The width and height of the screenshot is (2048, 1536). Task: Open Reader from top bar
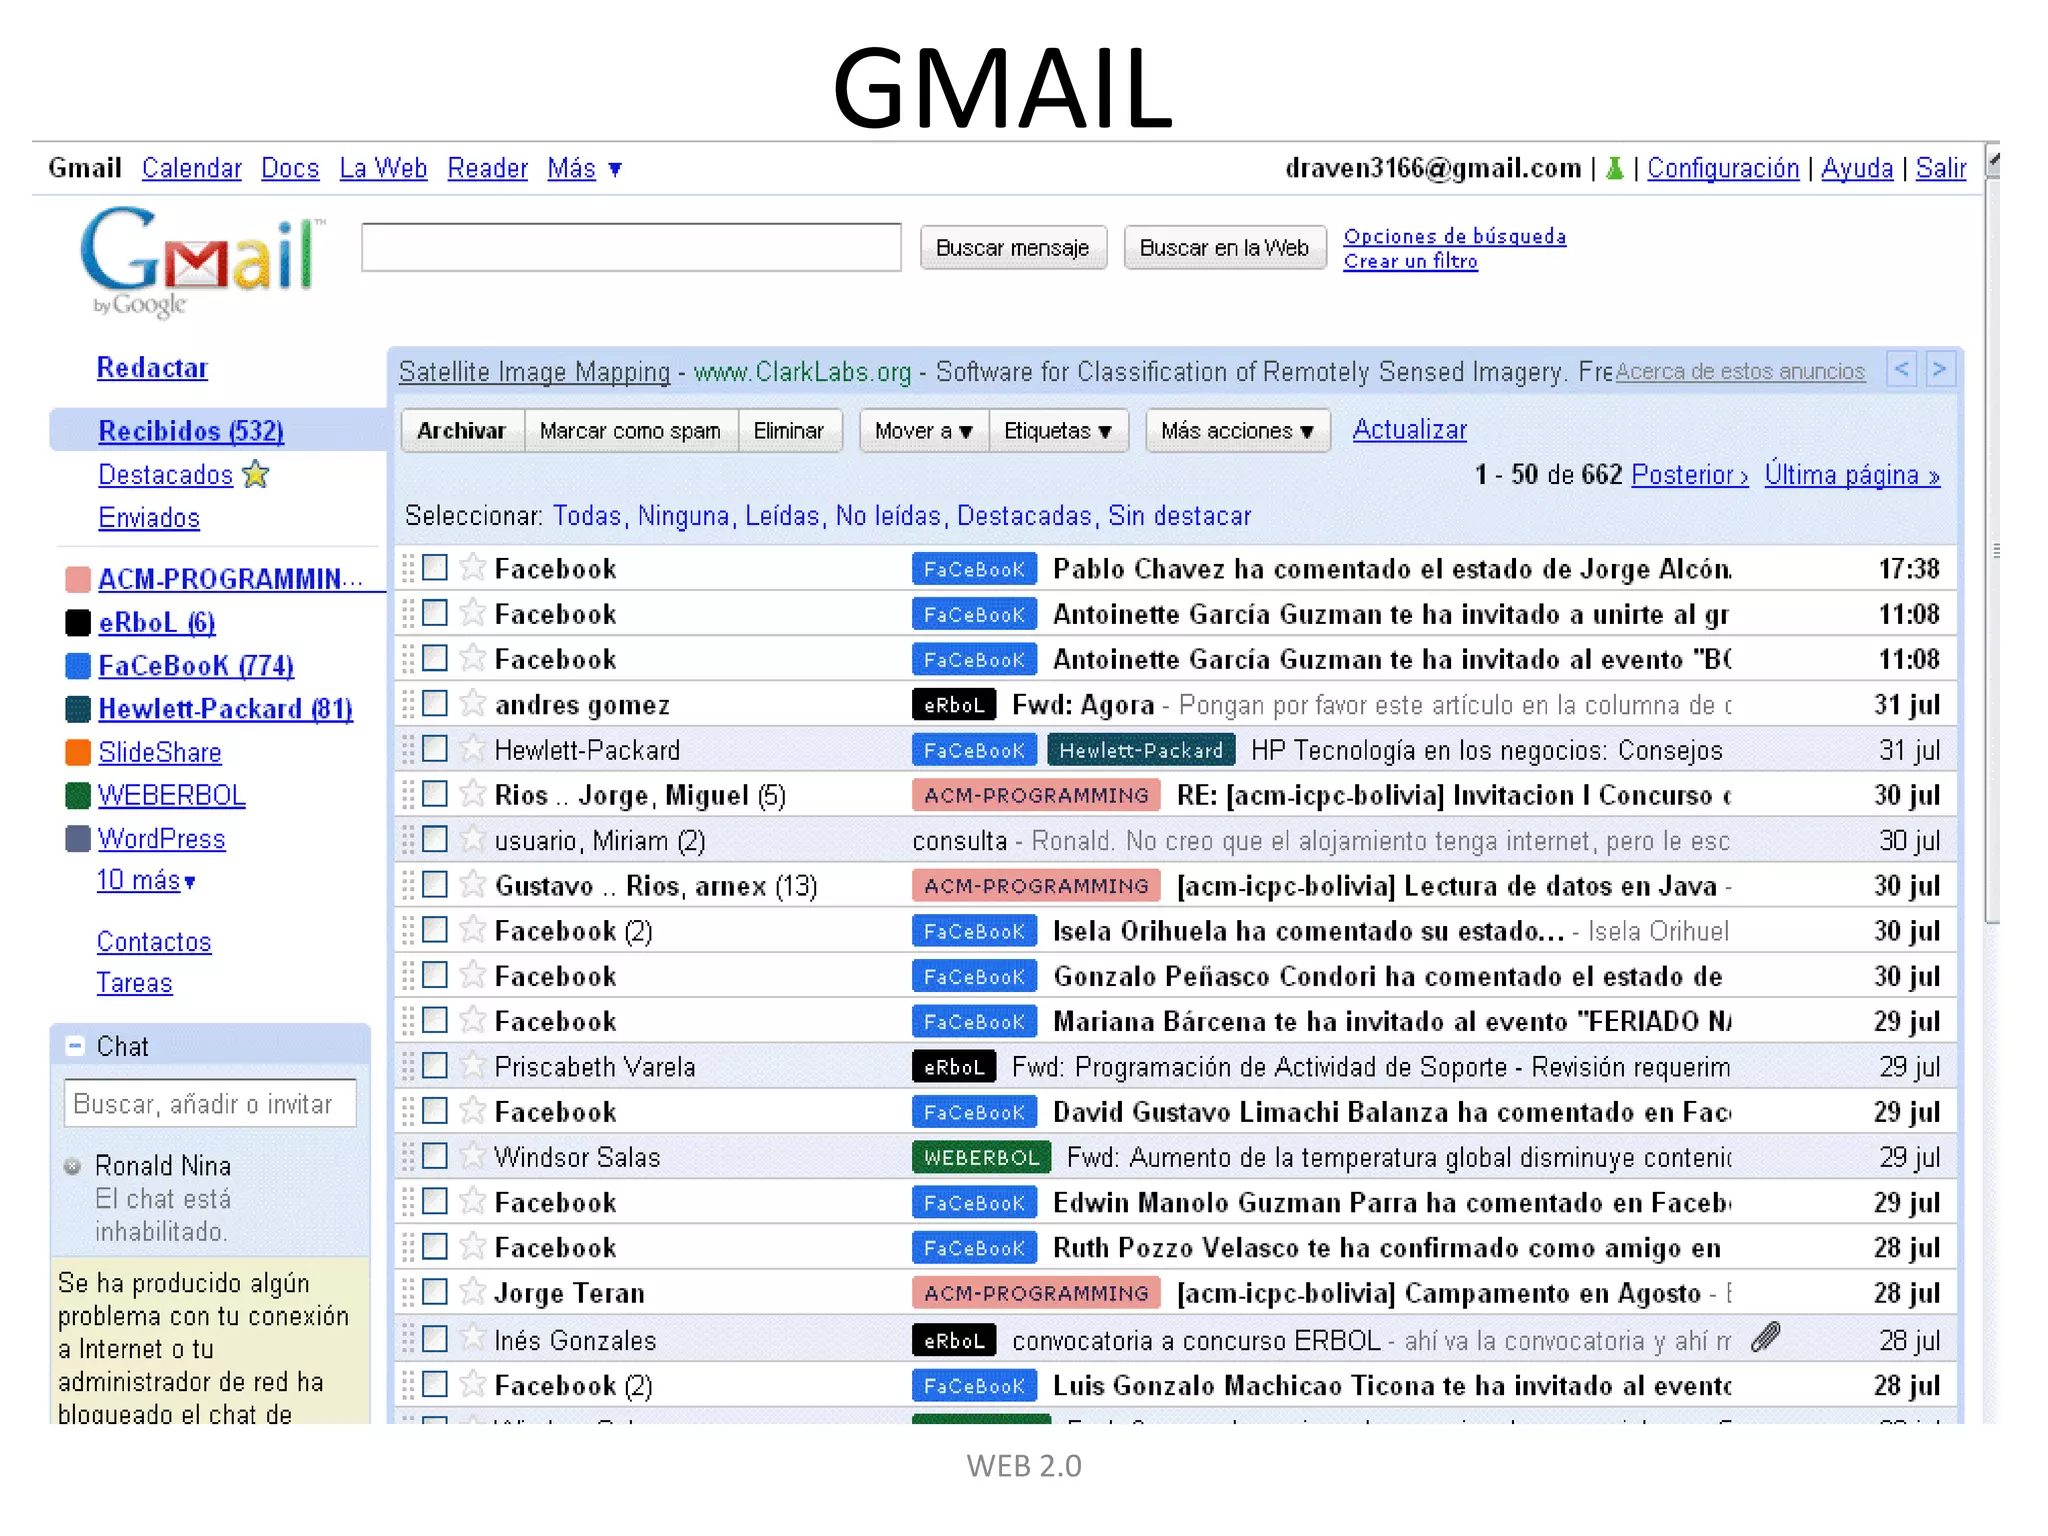click(487, 168)
